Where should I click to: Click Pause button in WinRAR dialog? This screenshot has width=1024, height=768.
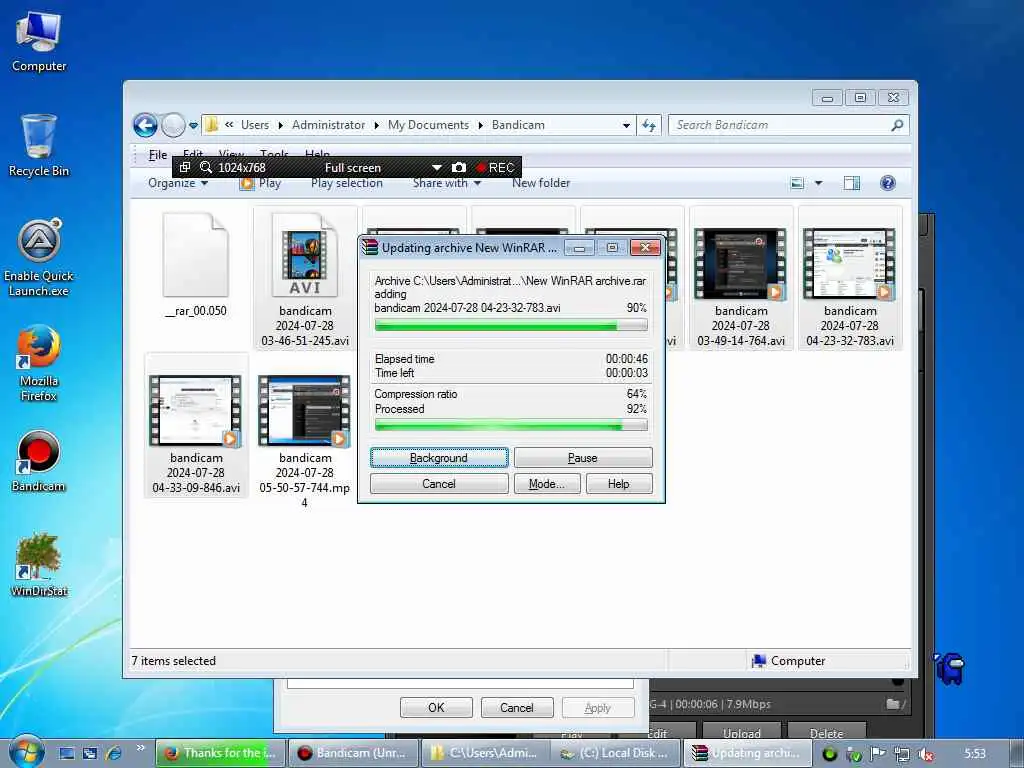tap(583, 458)
